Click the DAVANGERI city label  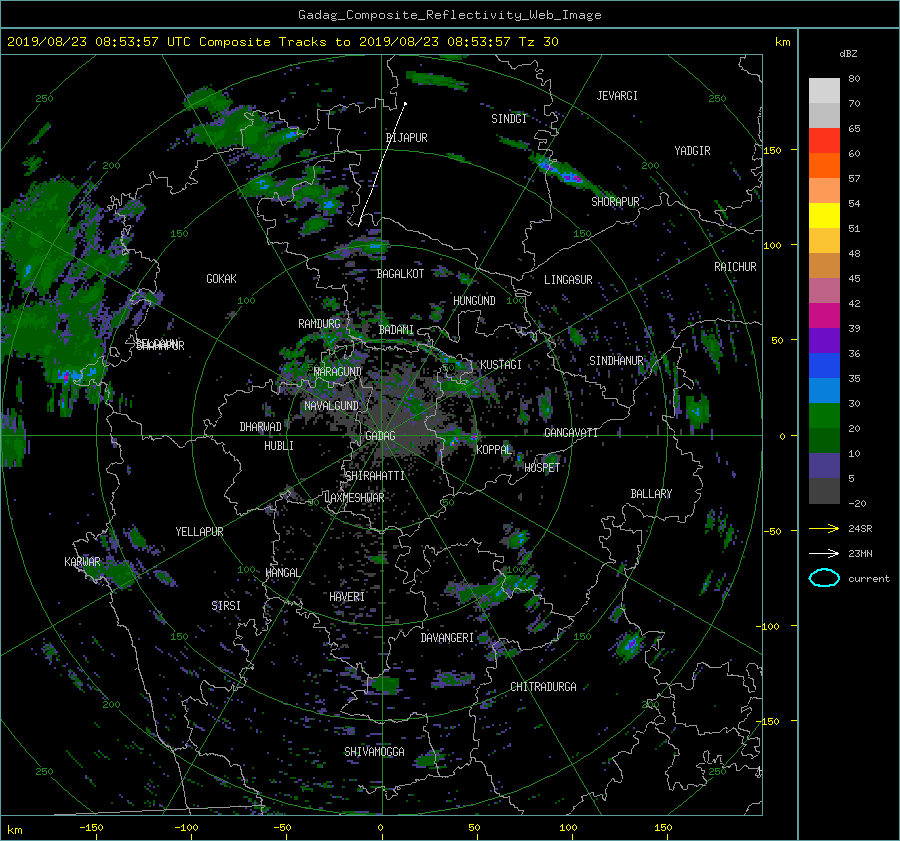447,638
